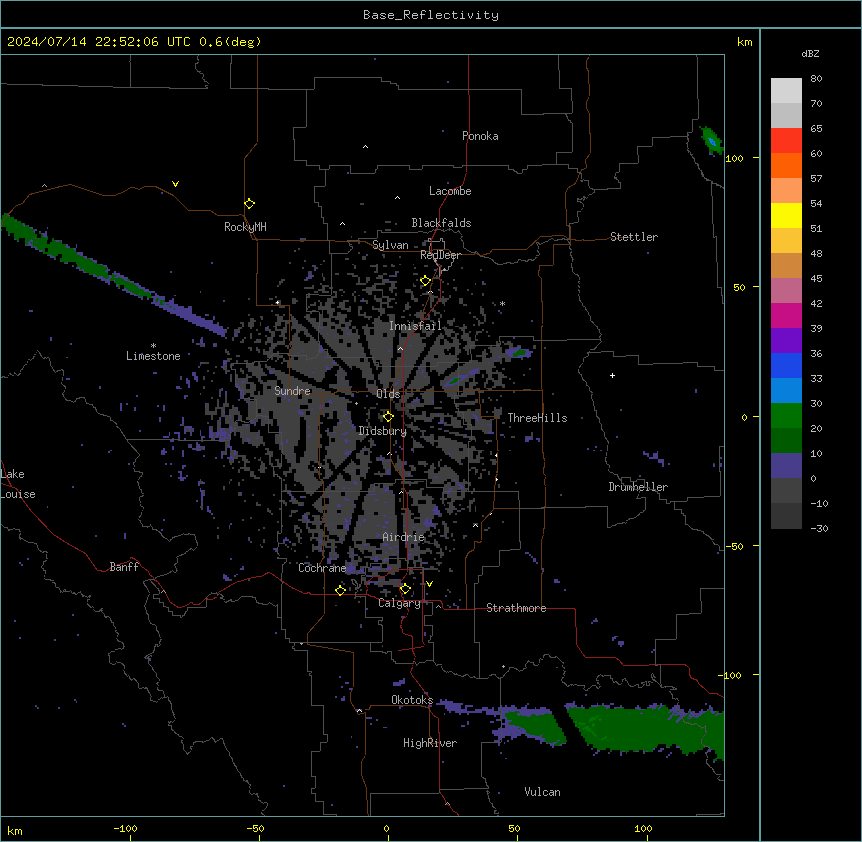862x842 pixels.
Task: Click the yellow V marker northeast of Calgary
Action: pos(429,584)
